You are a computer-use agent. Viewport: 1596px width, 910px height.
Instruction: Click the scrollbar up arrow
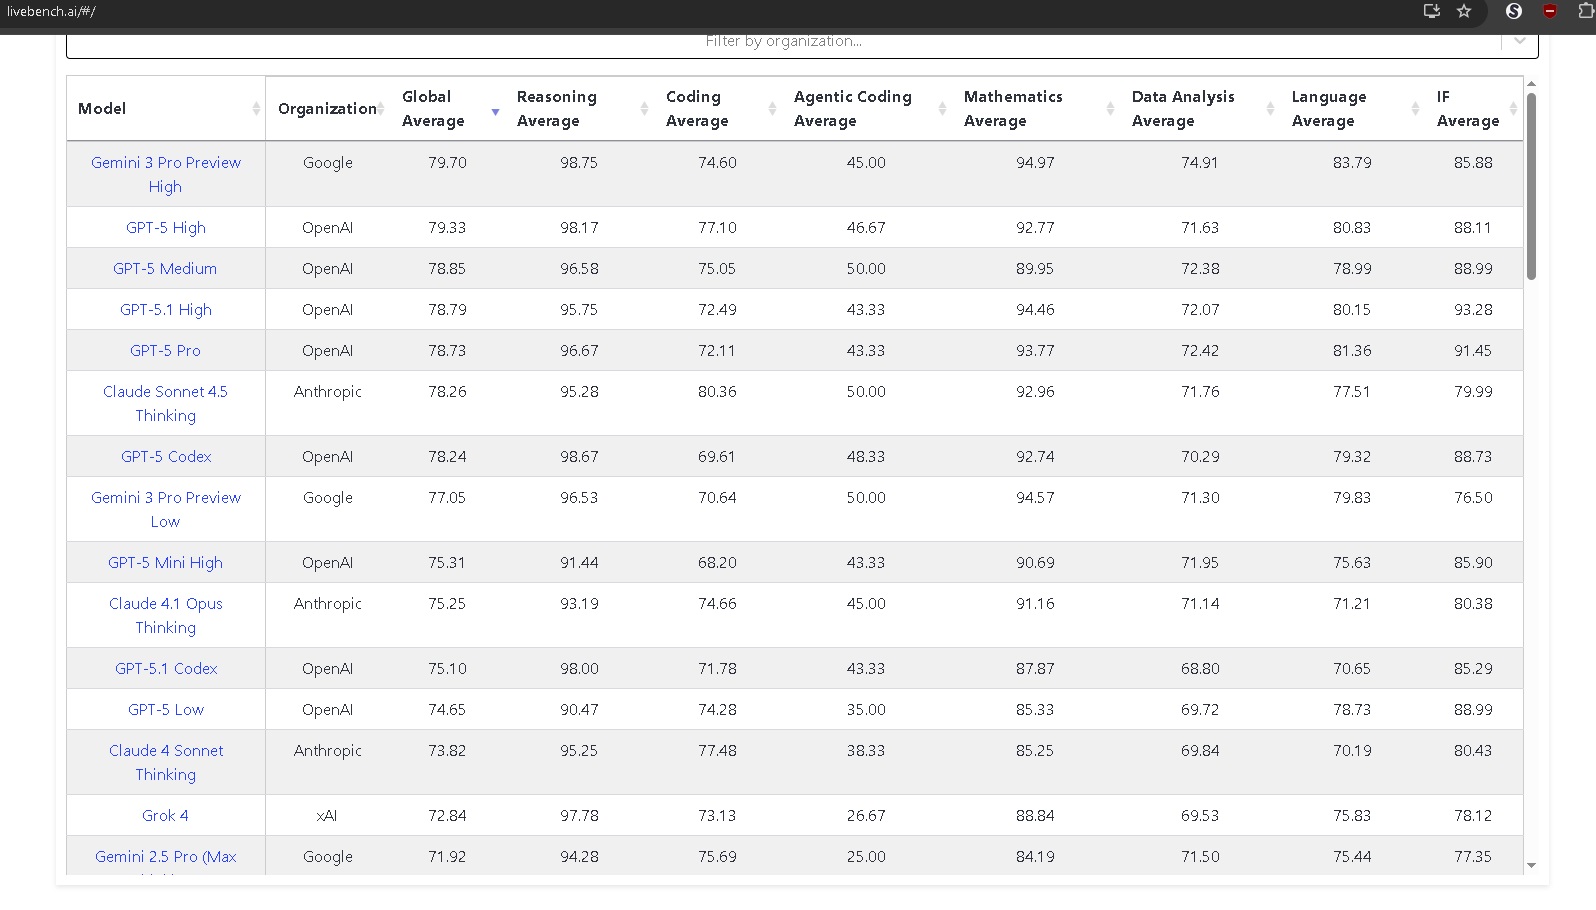1531,84
